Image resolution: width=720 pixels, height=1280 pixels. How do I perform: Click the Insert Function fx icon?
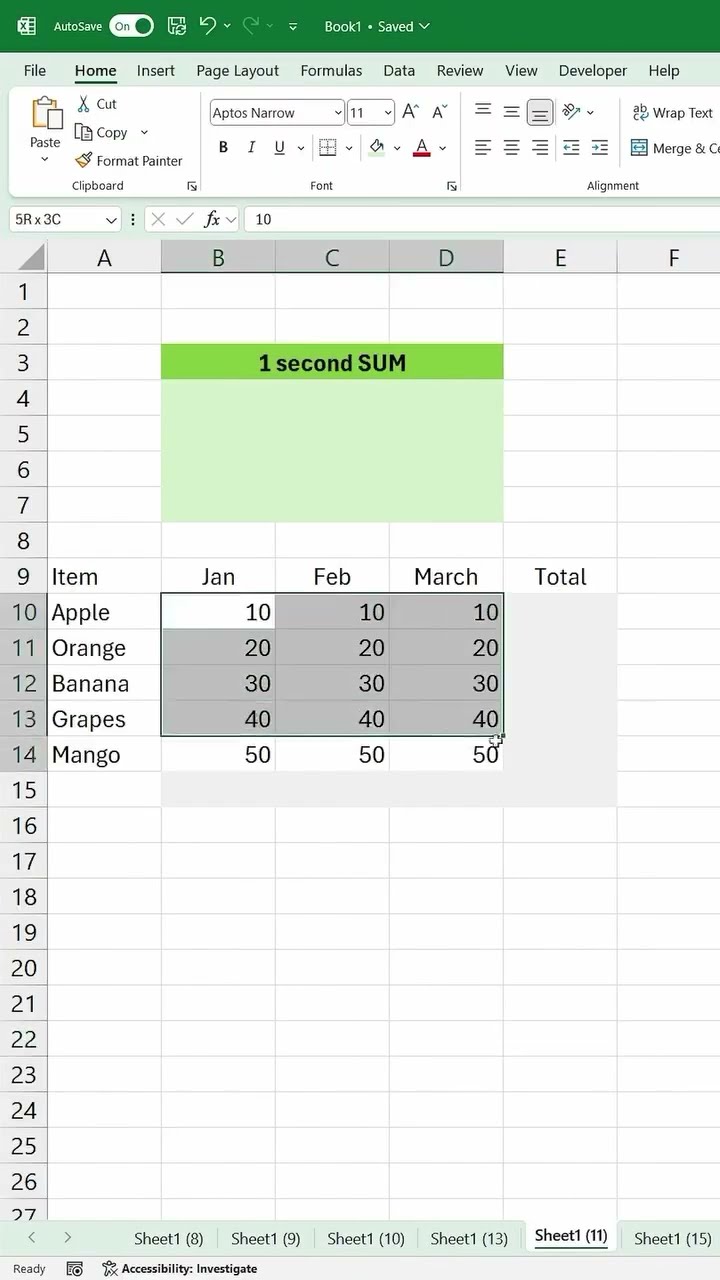tap(212, 219)
